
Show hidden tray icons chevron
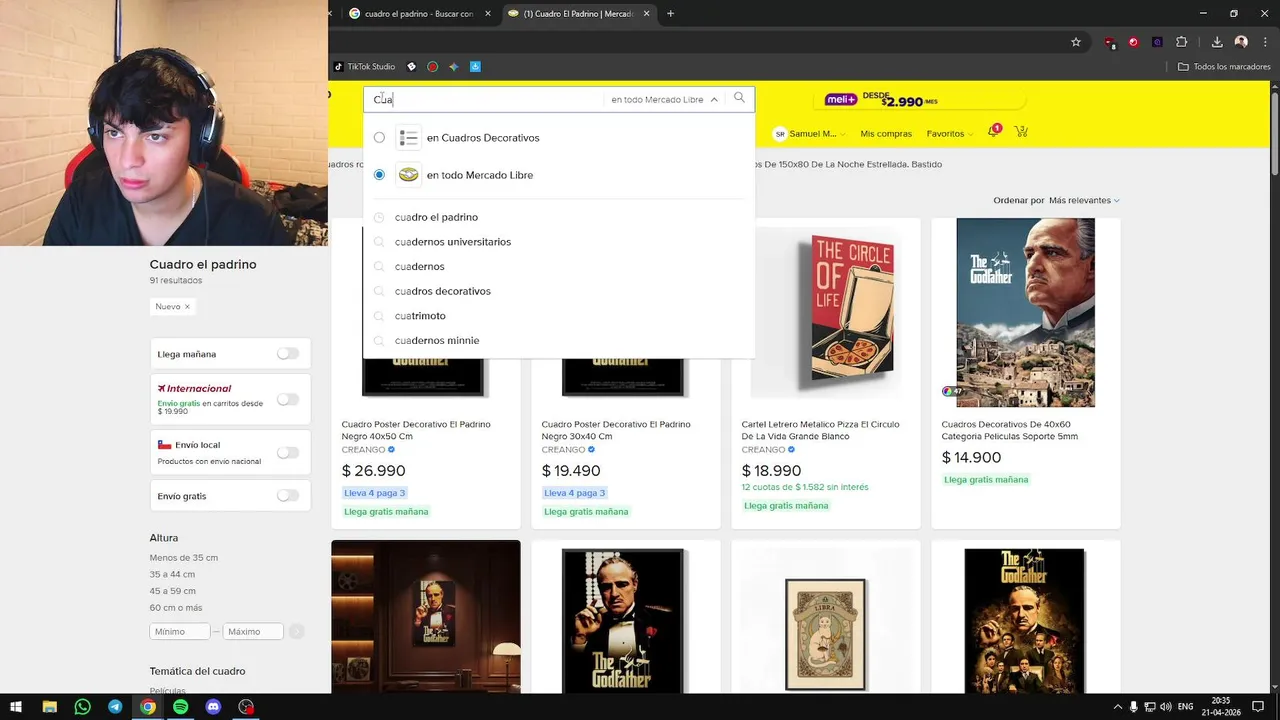(x=1117, y=706)
